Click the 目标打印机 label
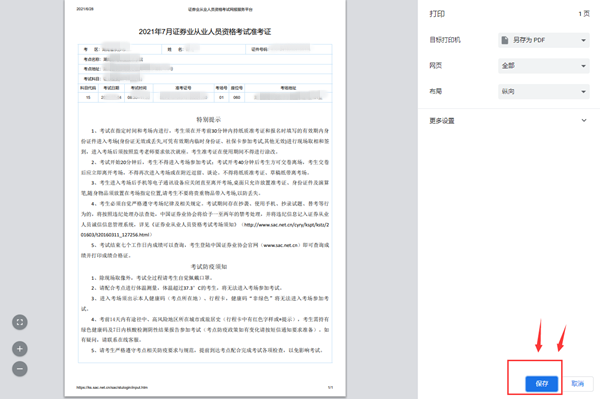This screenshot has height=399, width=600. (x=445, y=40)
